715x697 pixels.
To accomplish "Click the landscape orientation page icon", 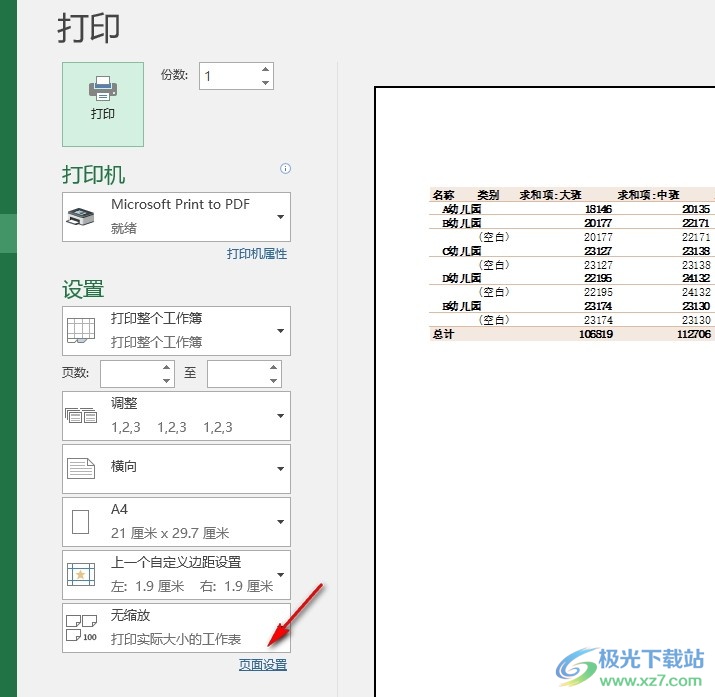I will coord(81,469).
